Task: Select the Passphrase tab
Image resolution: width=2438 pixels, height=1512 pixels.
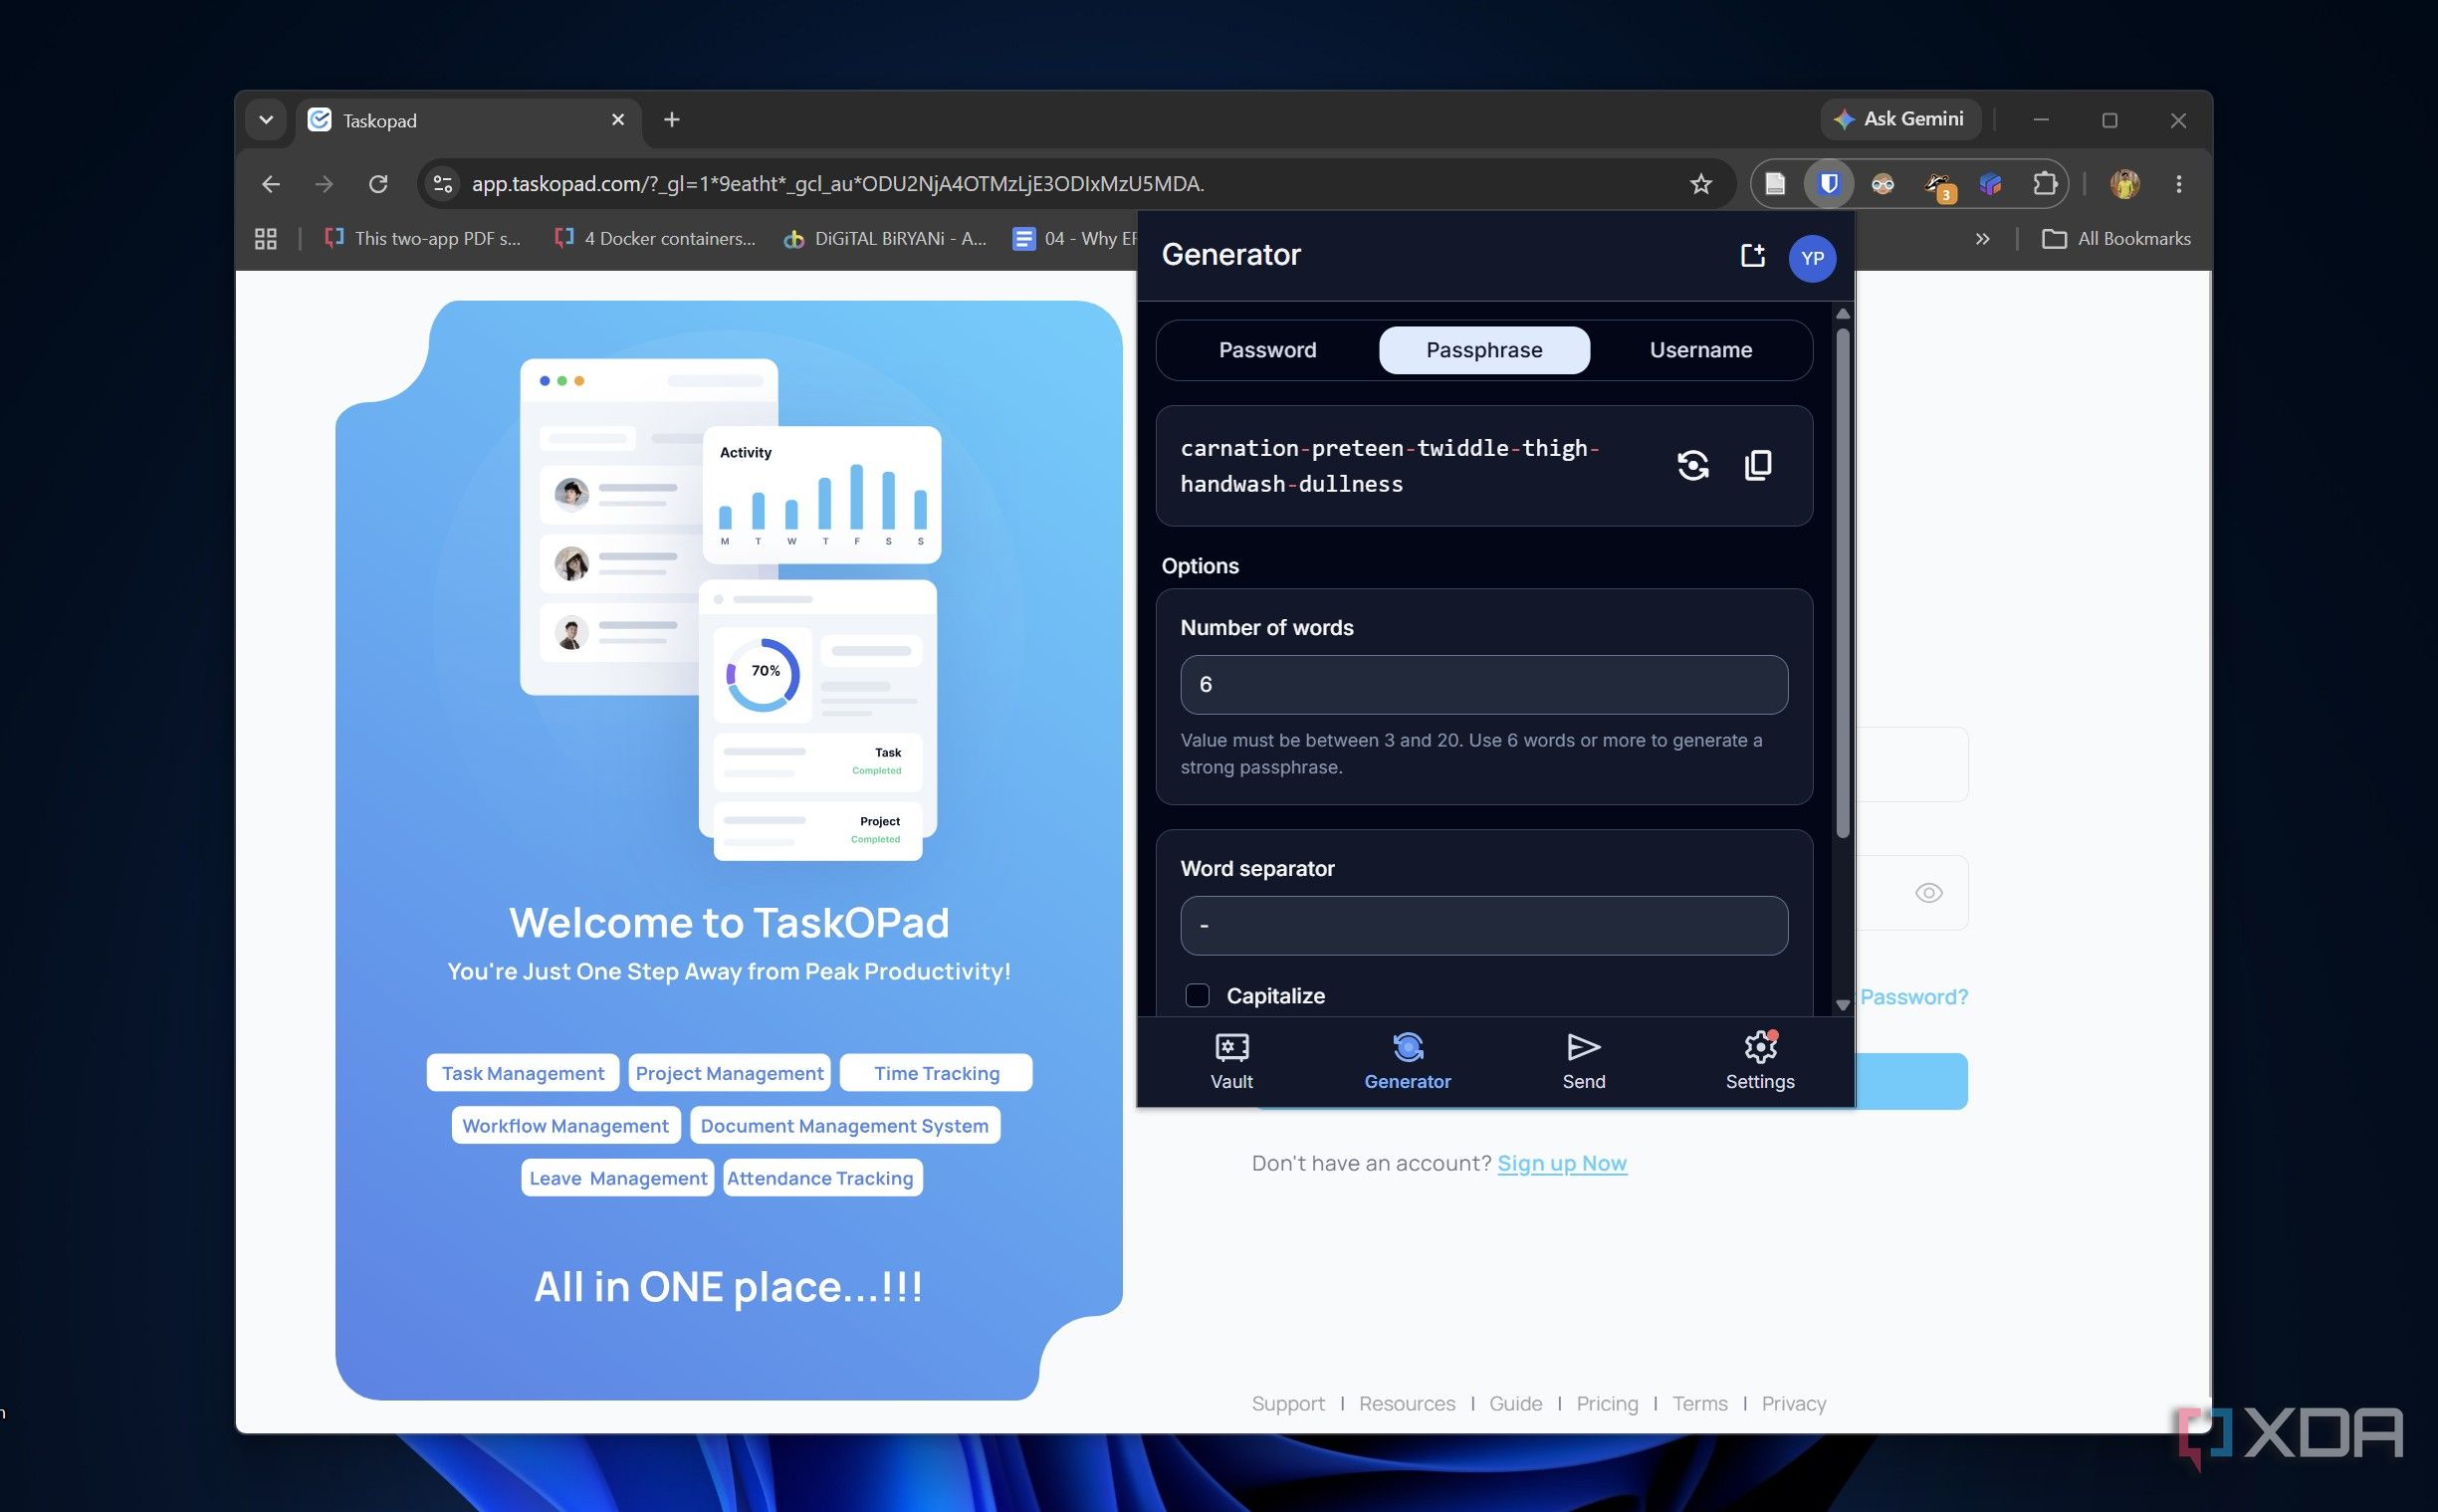Action: (1484, 350)
